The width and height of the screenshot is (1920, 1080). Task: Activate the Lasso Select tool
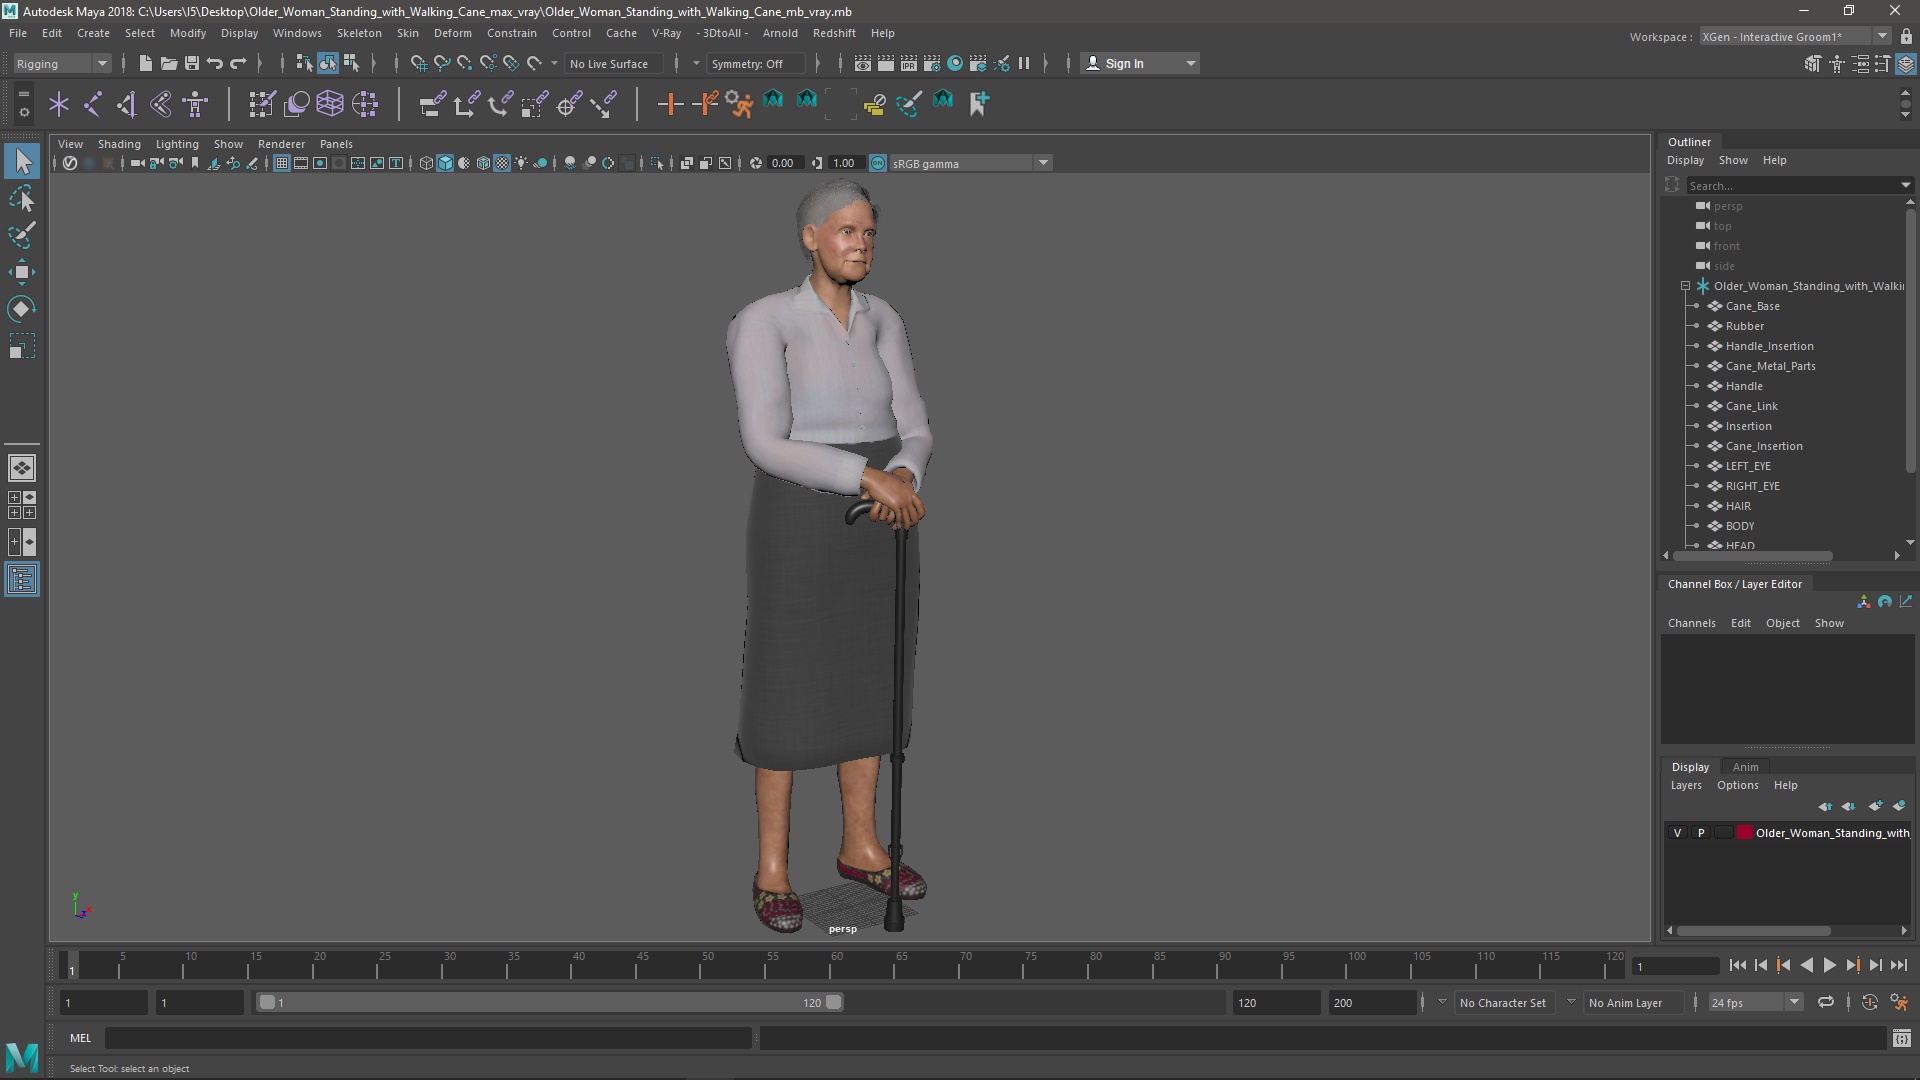(x=22, y=199)
